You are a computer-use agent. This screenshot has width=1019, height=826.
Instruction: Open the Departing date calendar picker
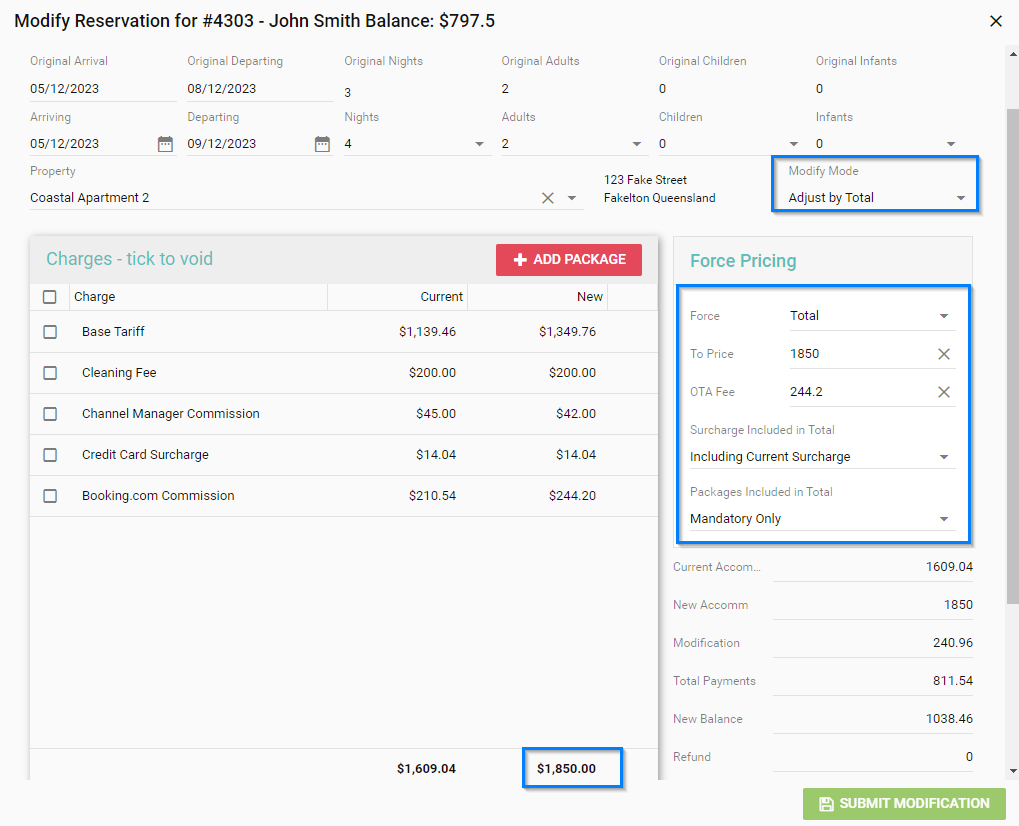[x=322, y=144]
